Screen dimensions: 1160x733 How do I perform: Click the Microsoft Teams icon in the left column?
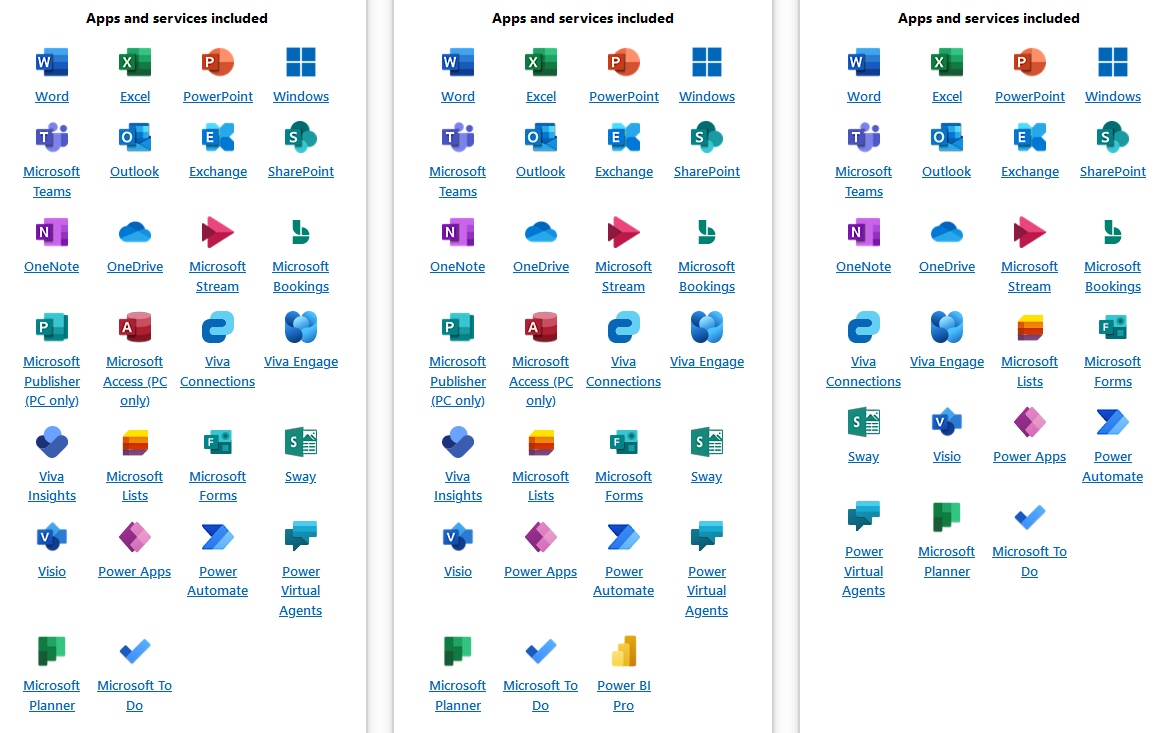click(52, 138)
